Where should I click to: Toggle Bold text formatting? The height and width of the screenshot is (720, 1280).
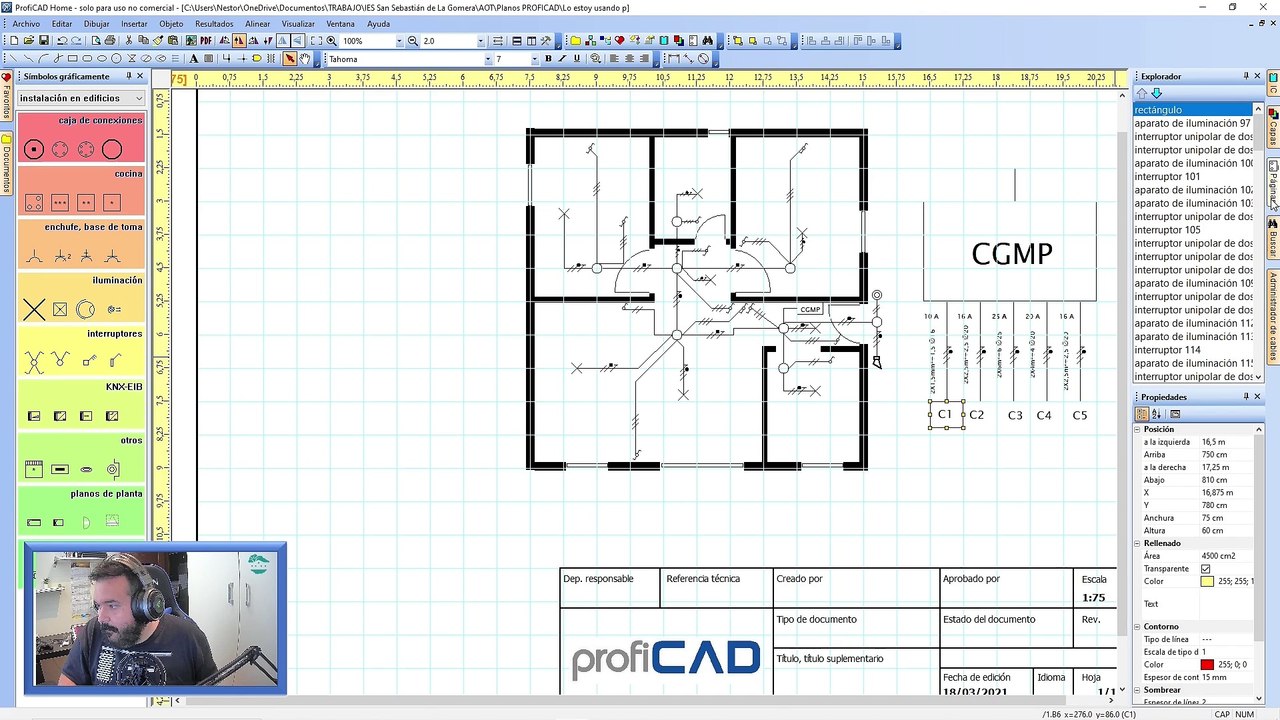pos(548,58)
